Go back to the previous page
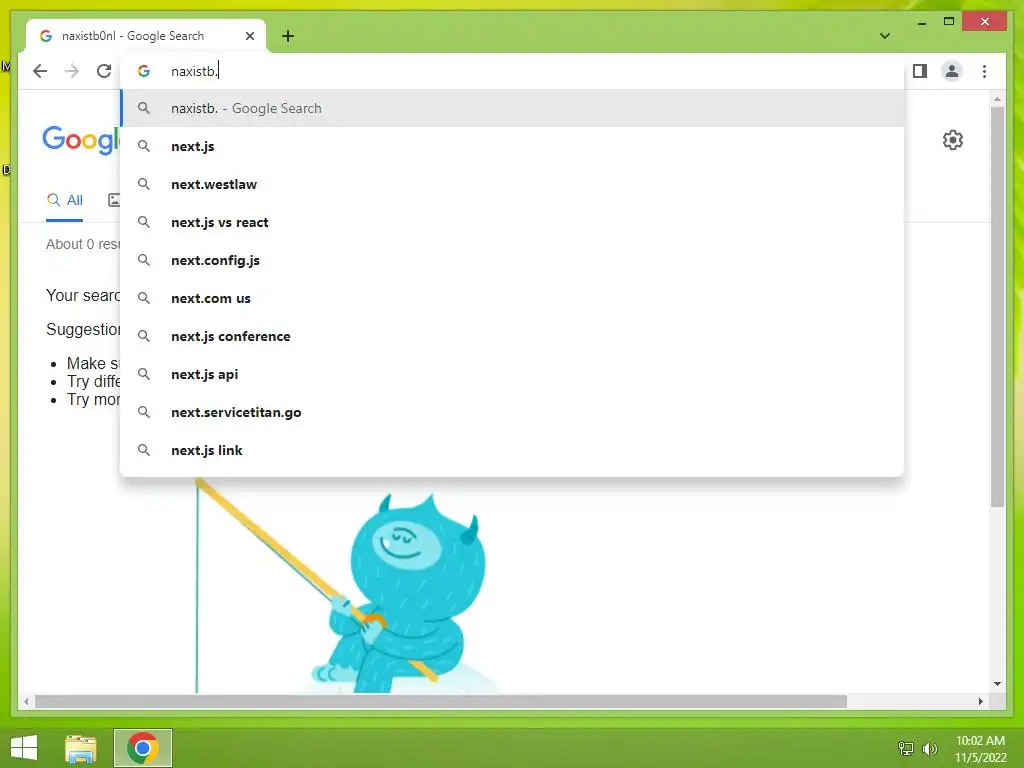Screen dimensions: 1024x768 point(40,71)
